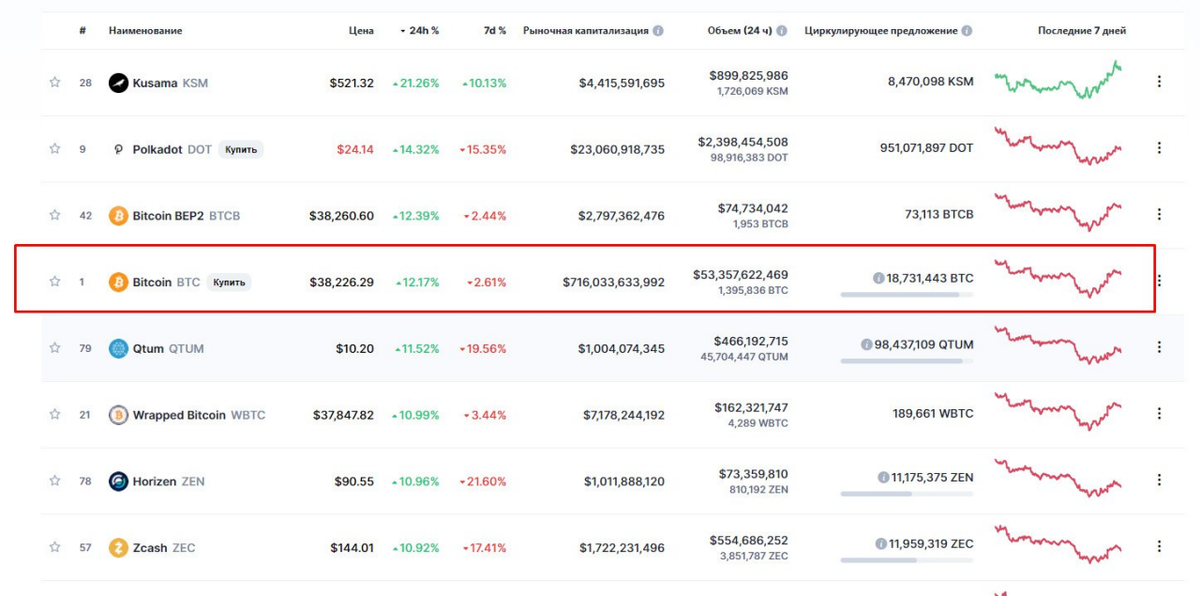Open the three-dot menu for Kusama
Image resolution: width=1200 pixels, height=596 pixels.
click(x=1159, y=82)
